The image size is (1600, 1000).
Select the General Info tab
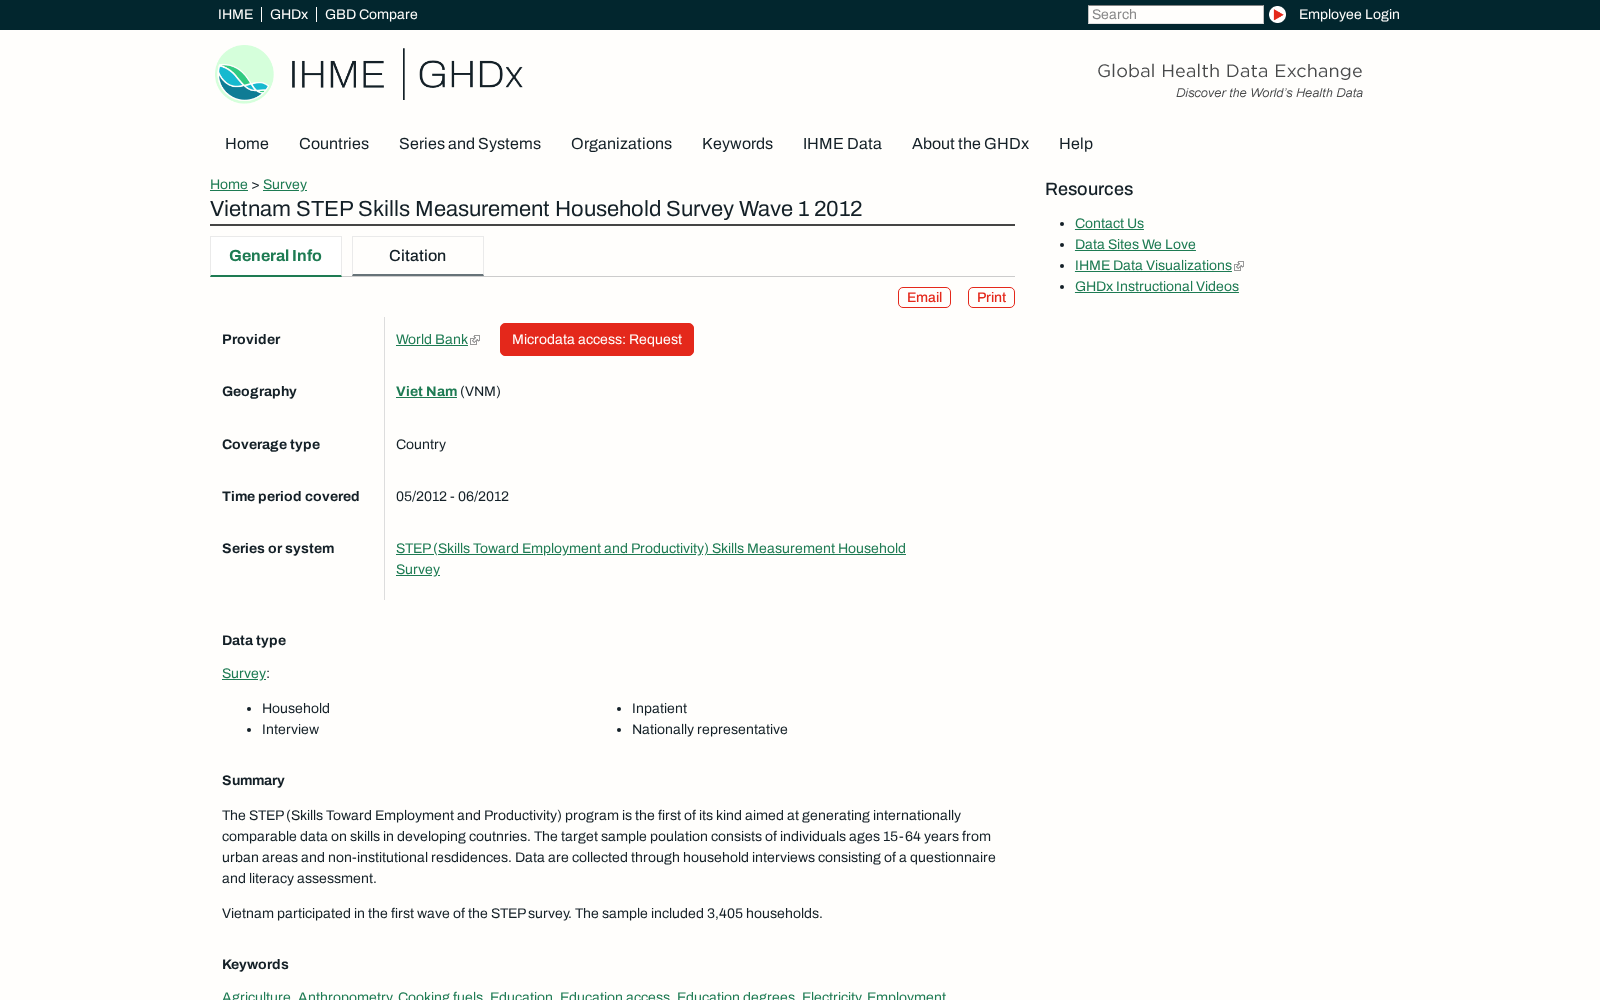coord(276,256)
